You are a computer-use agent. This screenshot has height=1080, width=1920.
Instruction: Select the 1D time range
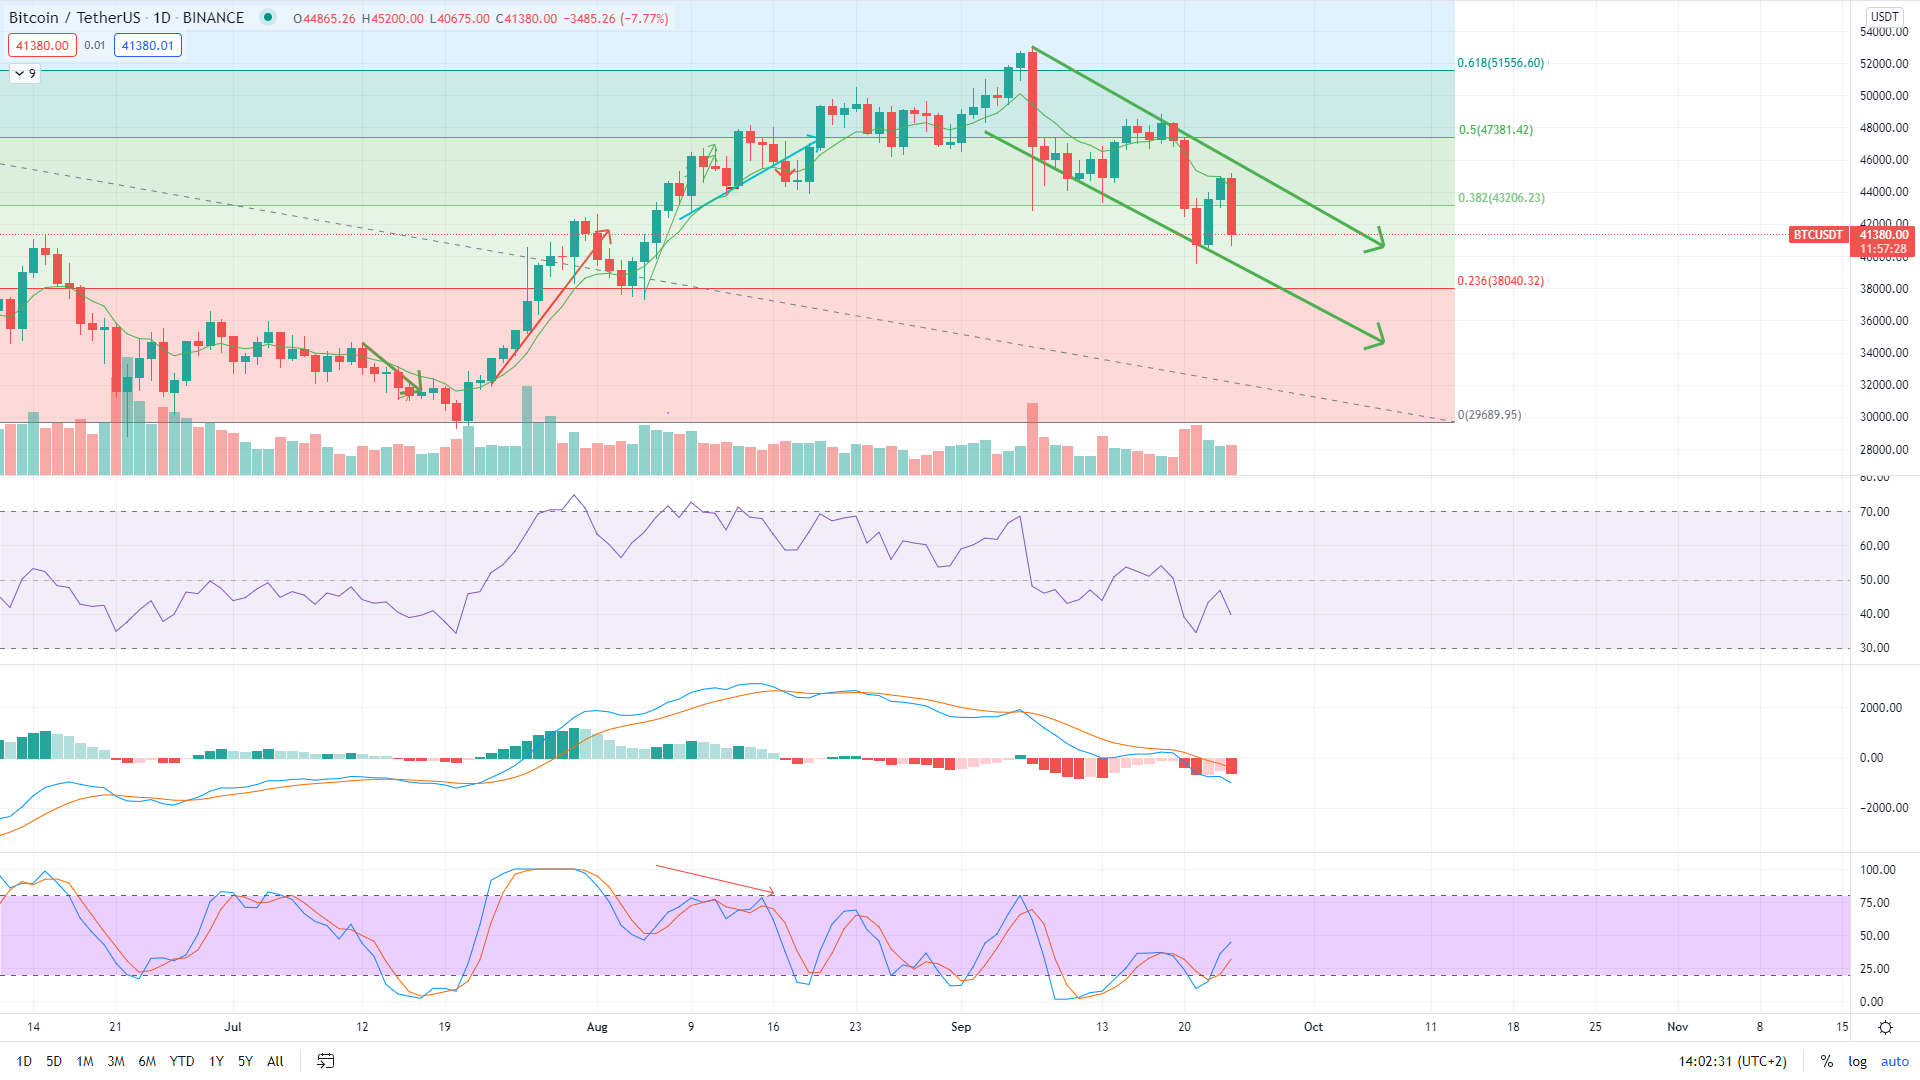click(24, 1061)
